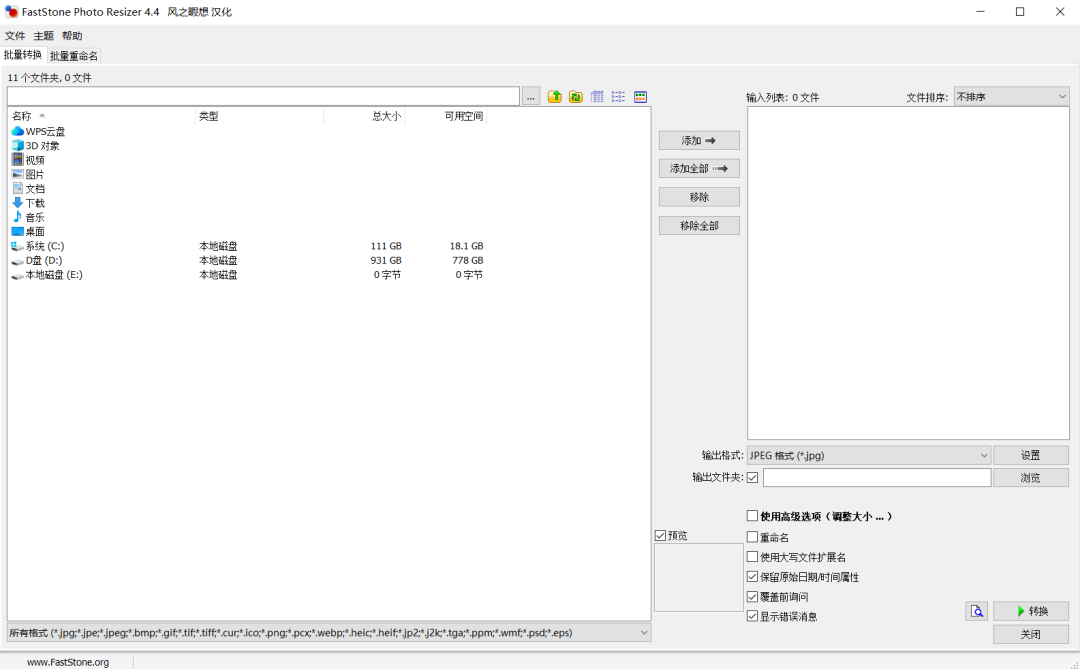Click the 111 GB total size cell
The image size is (1080, 669).
[x=386, y=246]
